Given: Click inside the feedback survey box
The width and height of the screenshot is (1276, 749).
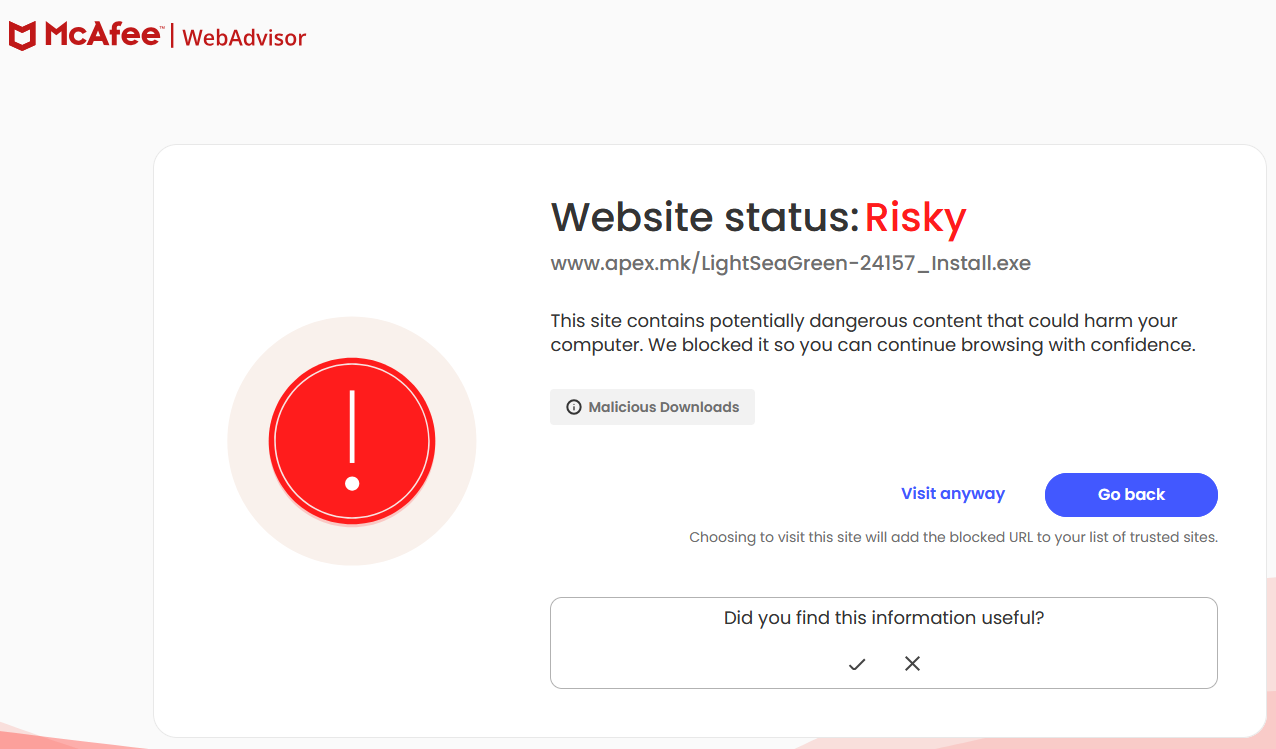Looking at the screenshot, I should (x=884, y=643).
